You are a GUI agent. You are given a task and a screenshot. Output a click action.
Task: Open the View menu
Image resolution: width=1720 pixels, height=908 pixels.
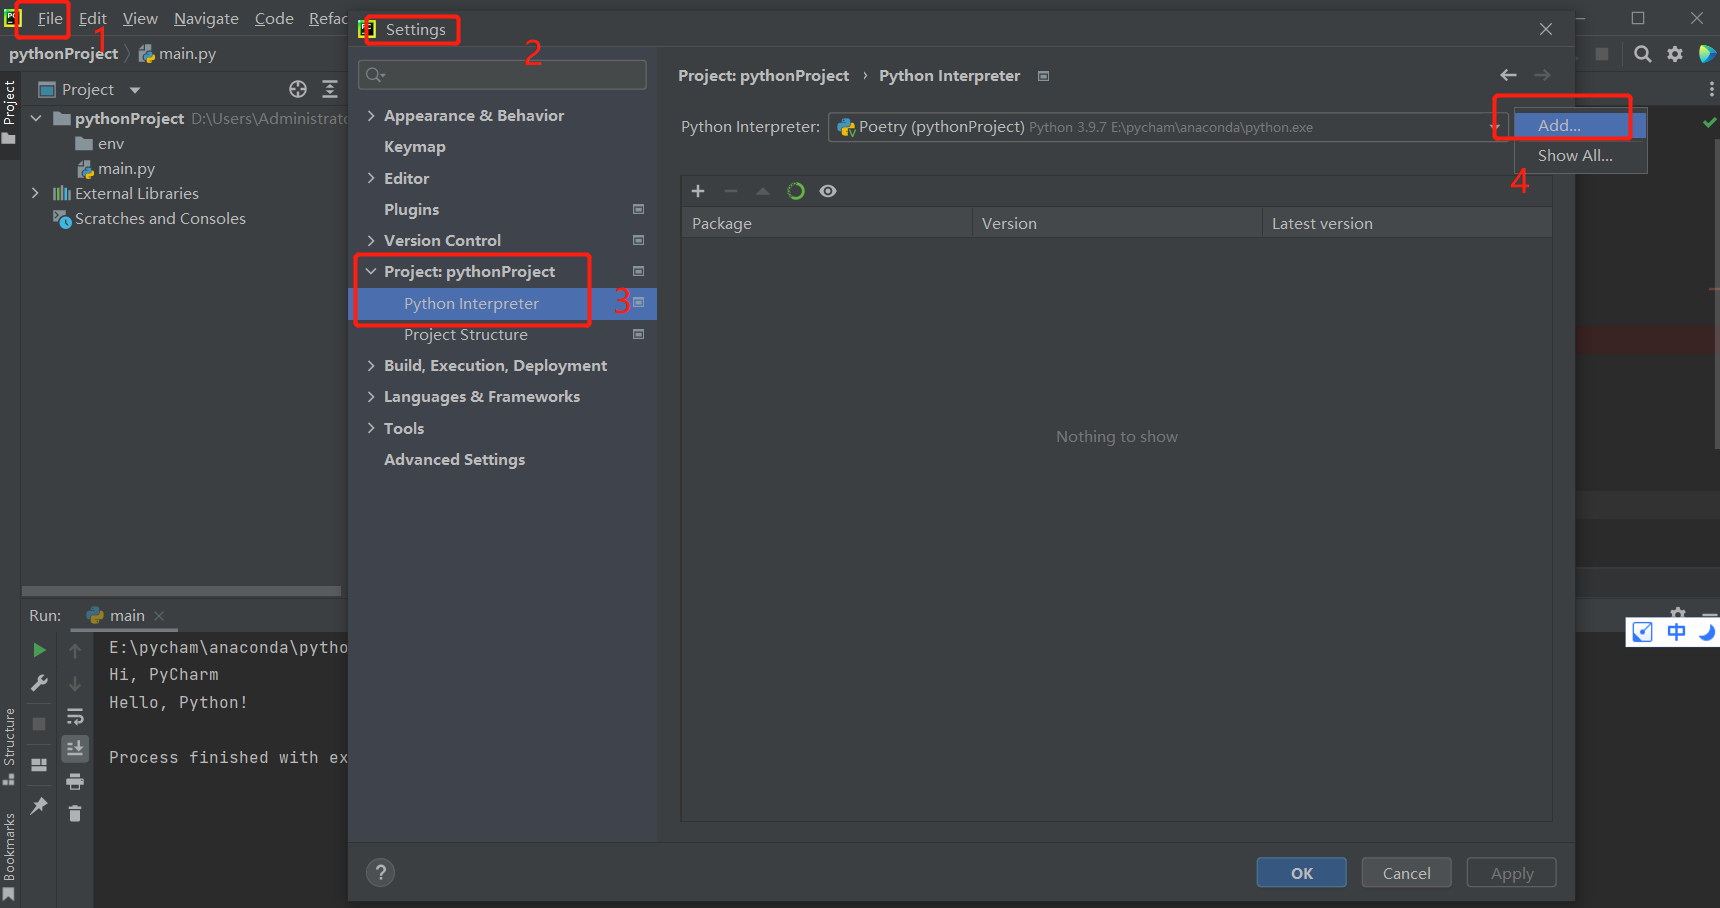tap(140, 19)
